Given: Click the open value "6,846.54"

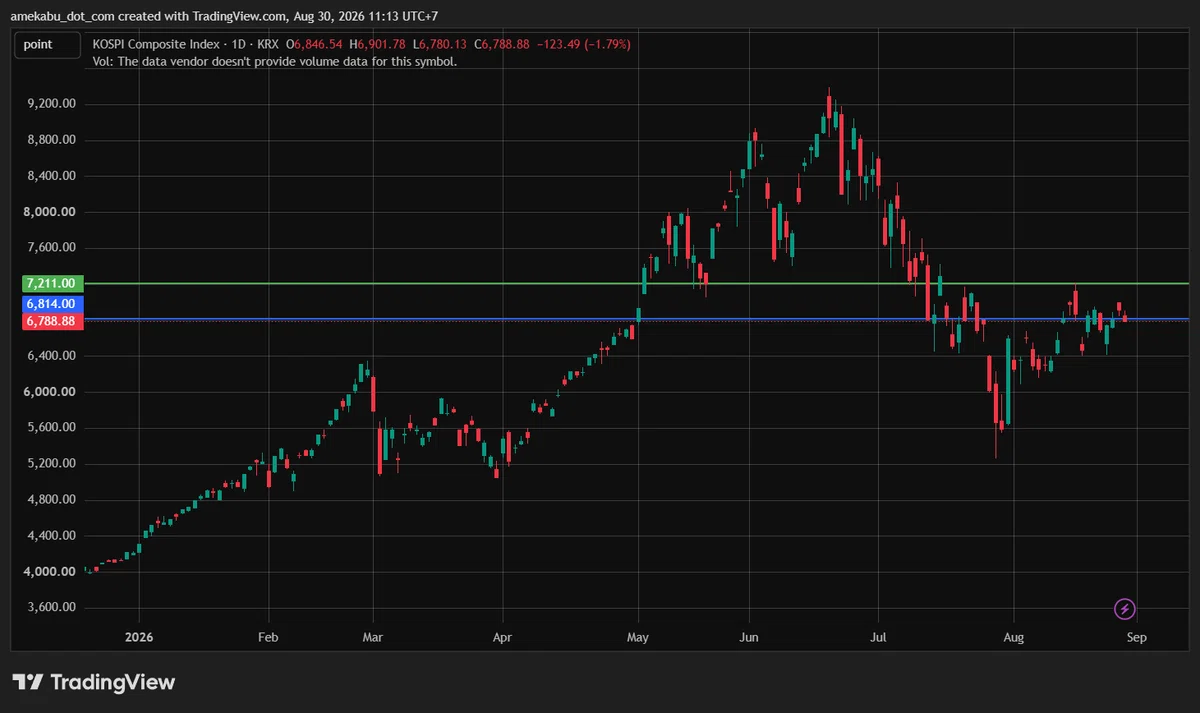Looking at the screenshot, I should (319, 45).
